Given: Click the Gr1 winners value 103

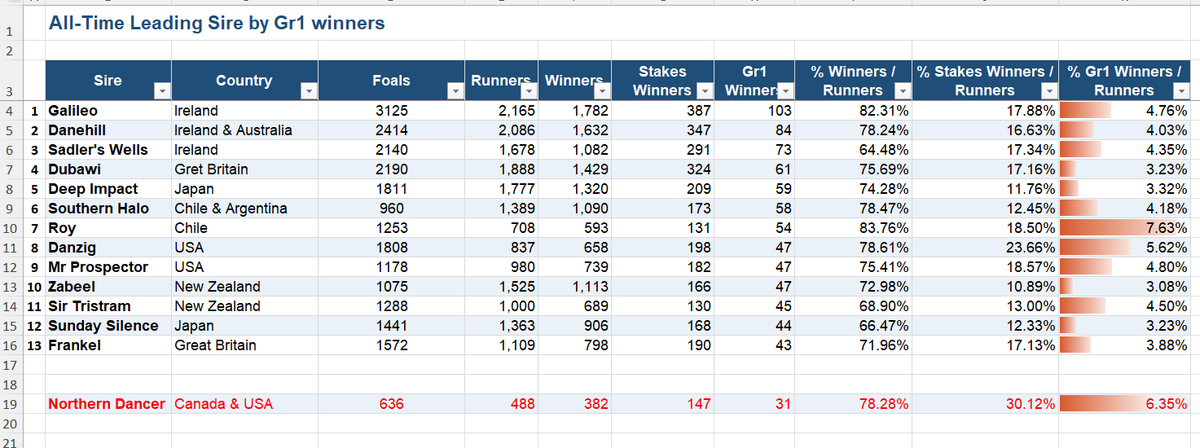Looking at the screenshot, I should point(755,111).
